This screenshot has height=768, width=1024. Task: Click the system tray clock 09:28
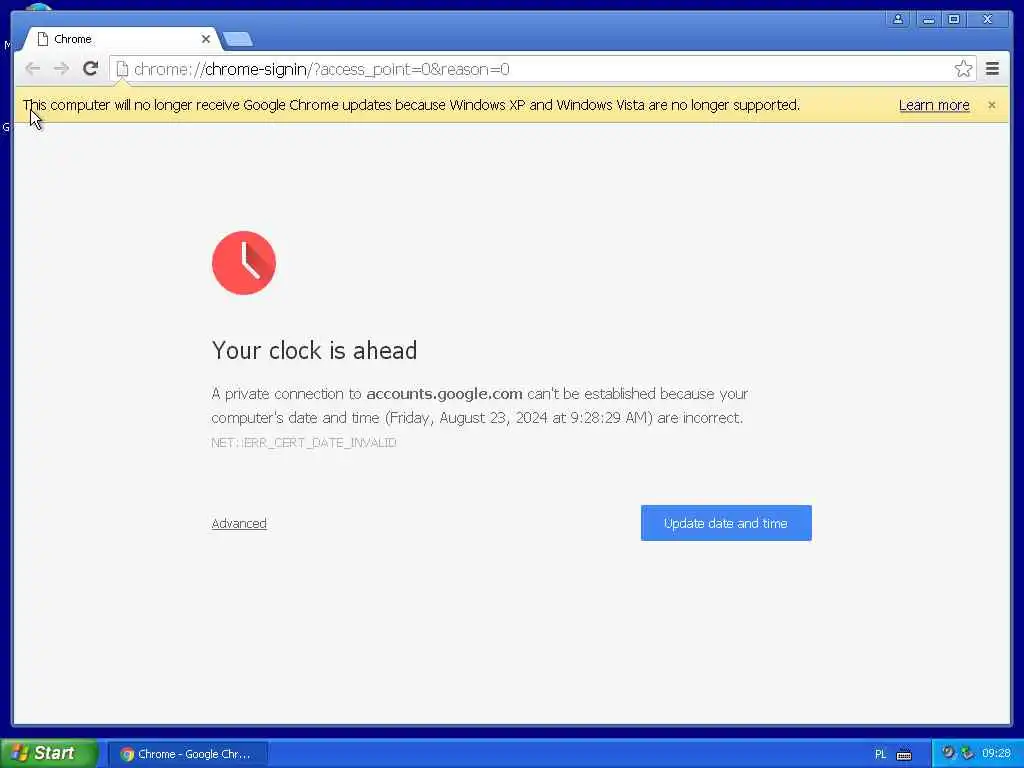click(x=996, y=754)
